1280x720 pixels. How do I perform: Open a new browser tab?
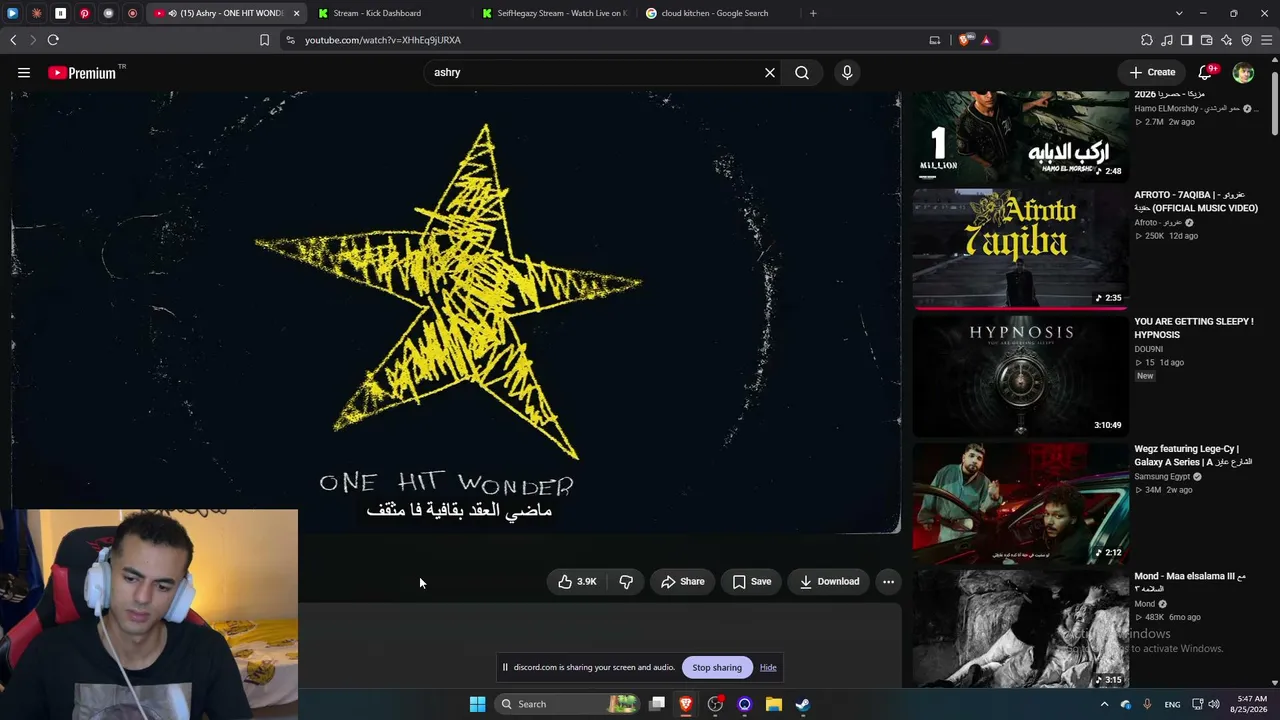click(813, 13)
